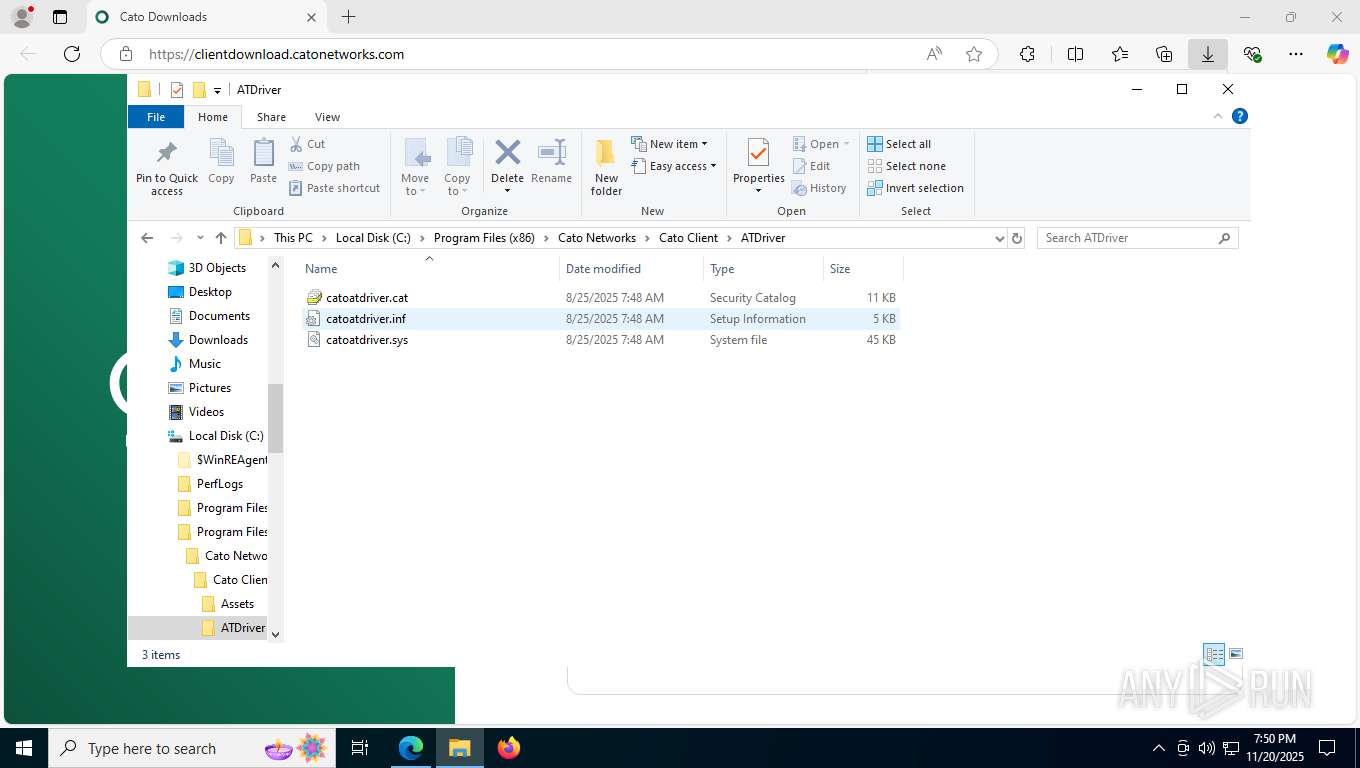This screenshot has width=1360, height=768.
Task: Open new Edge tab
Action: 348,17
